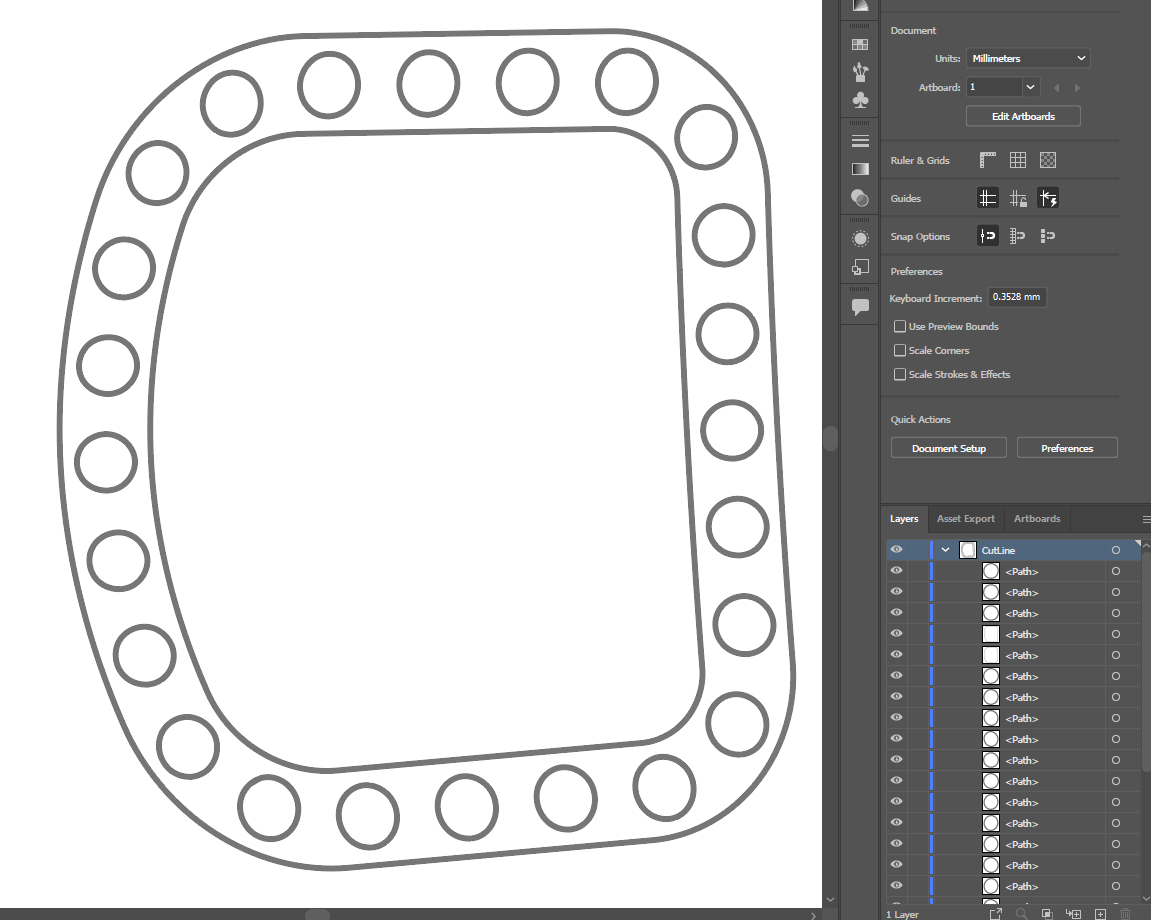Hide the CutLine layer via eye icon
The image size is (1151, 920).
pos(896,550)
